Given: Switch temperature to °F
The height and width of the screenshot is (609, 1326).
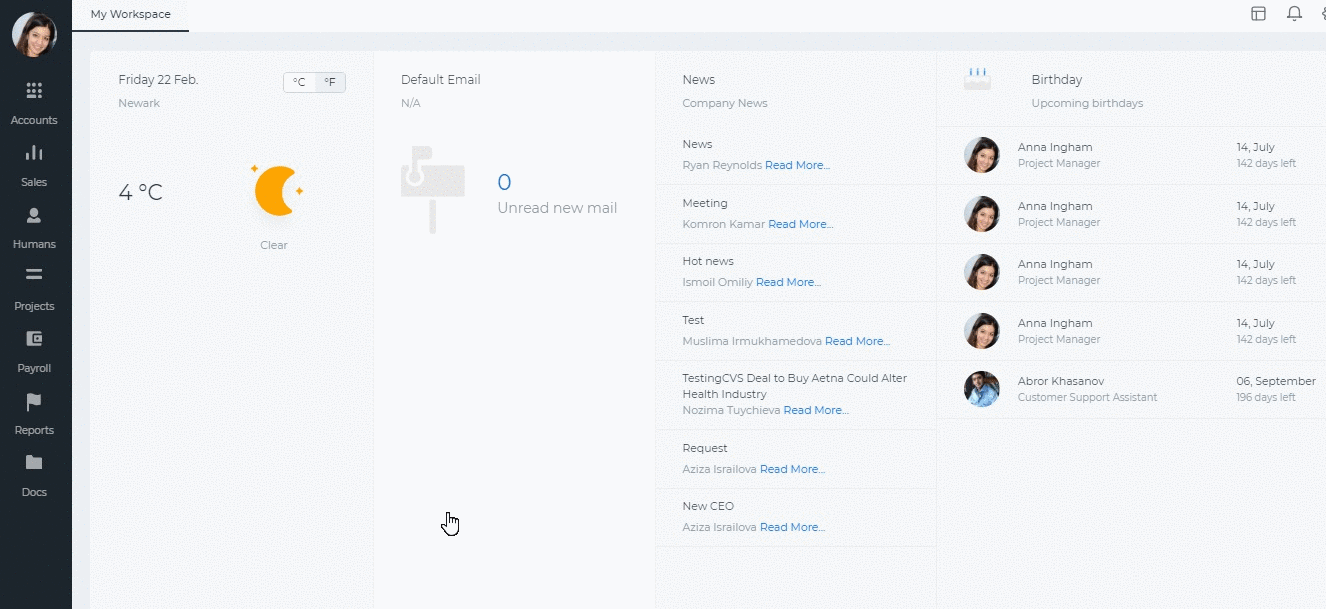Looking at the screenshot, I should pyautogui.click(x=330, y=82).
